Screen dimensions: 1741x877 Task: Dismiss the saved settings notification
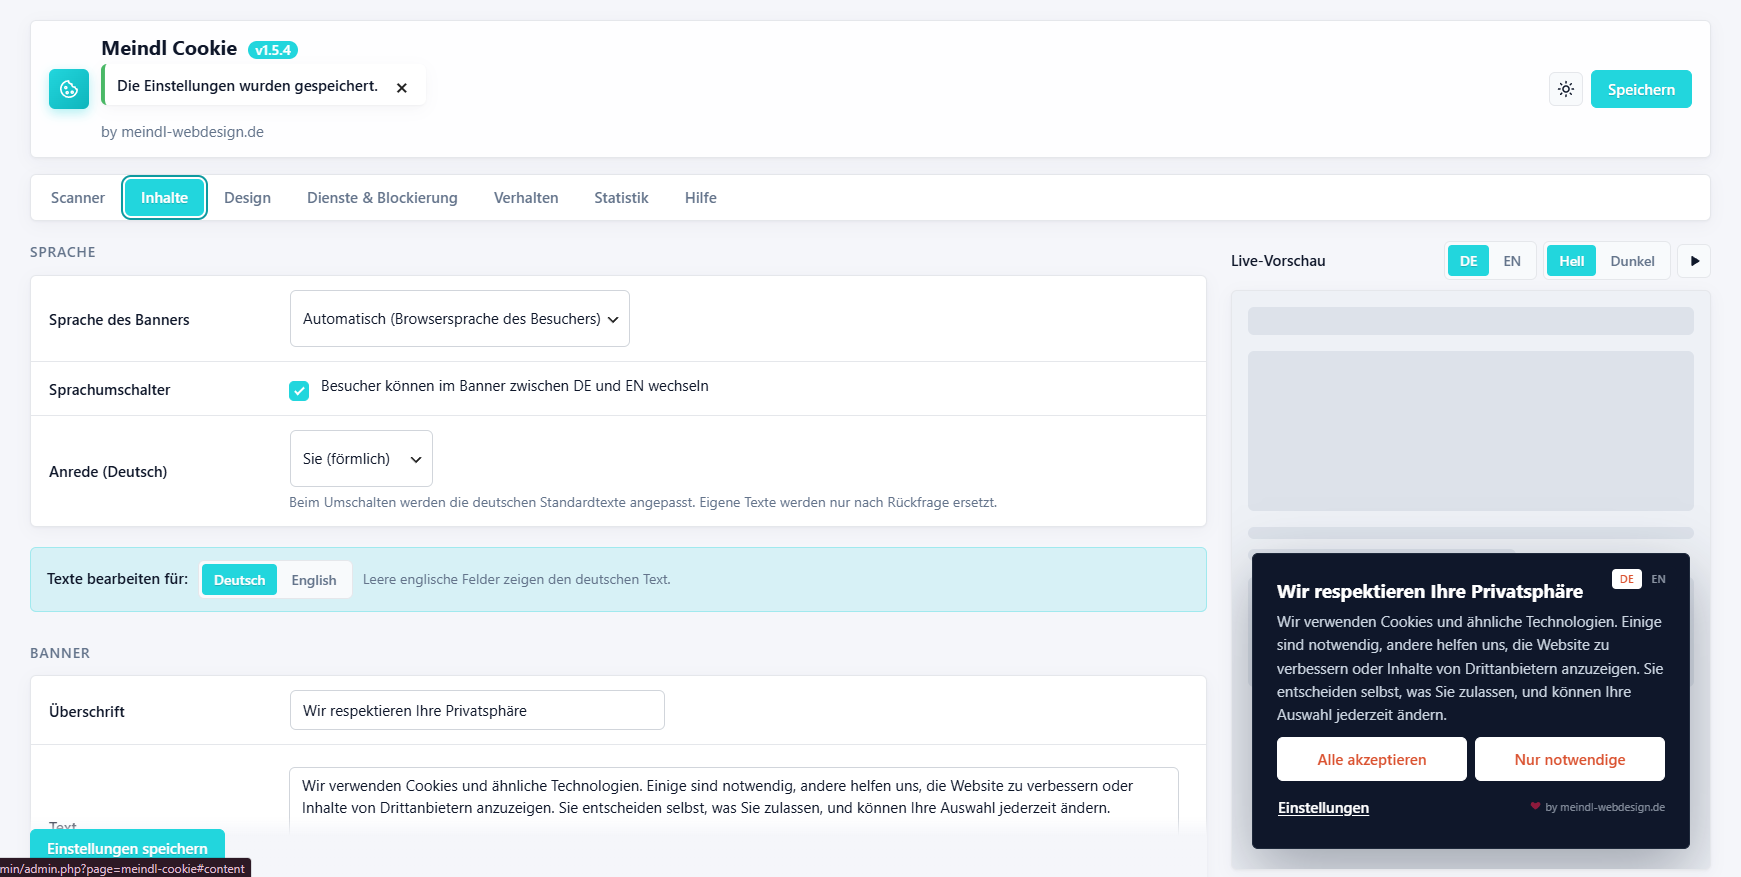pyautogui.click(x=402, y=88)
